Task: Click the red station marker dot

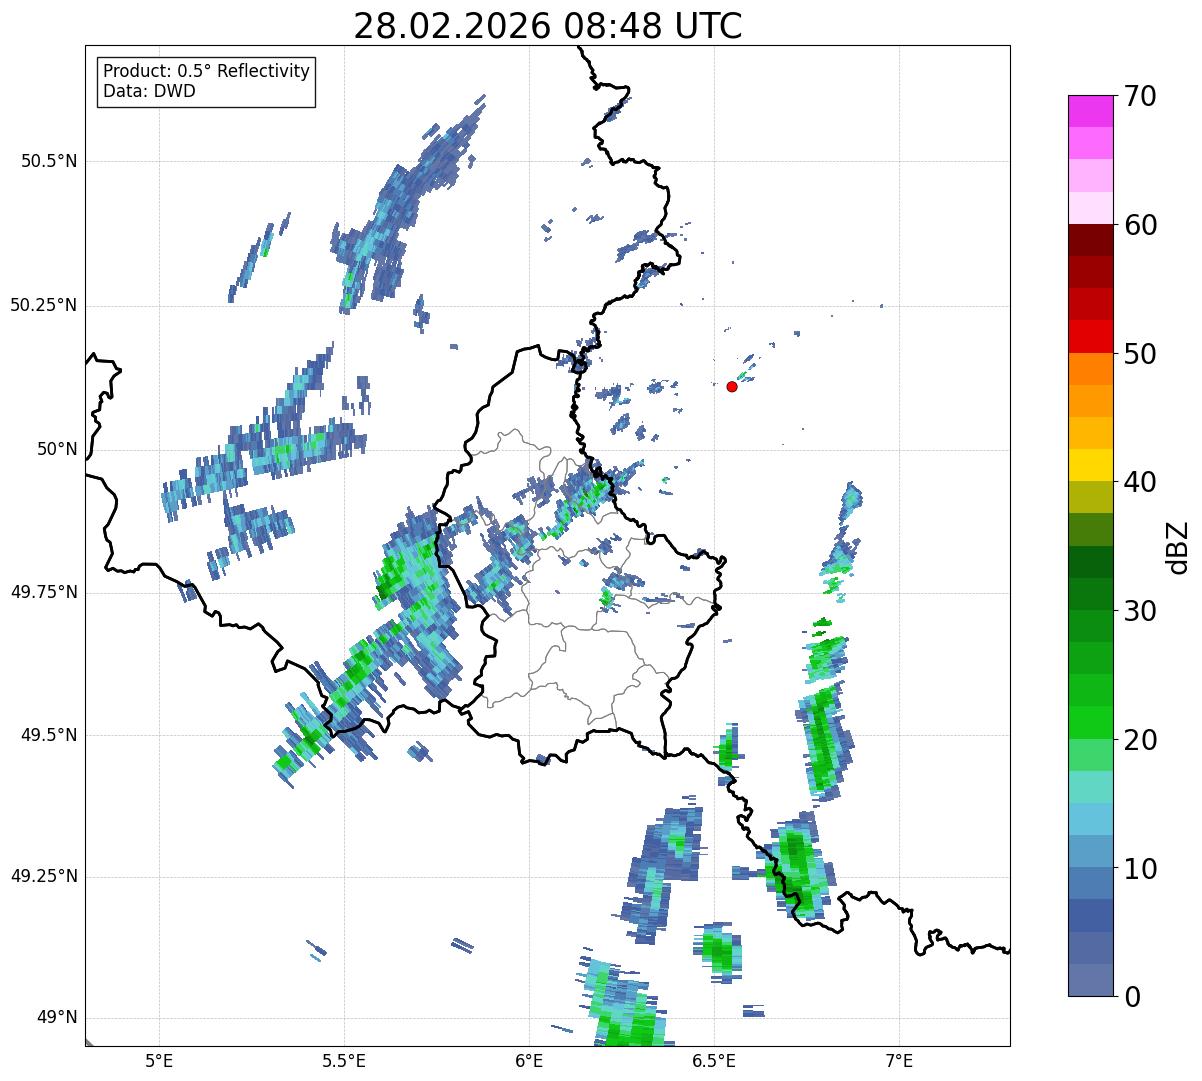Action: pyautogui.click(x=732, y=386)
